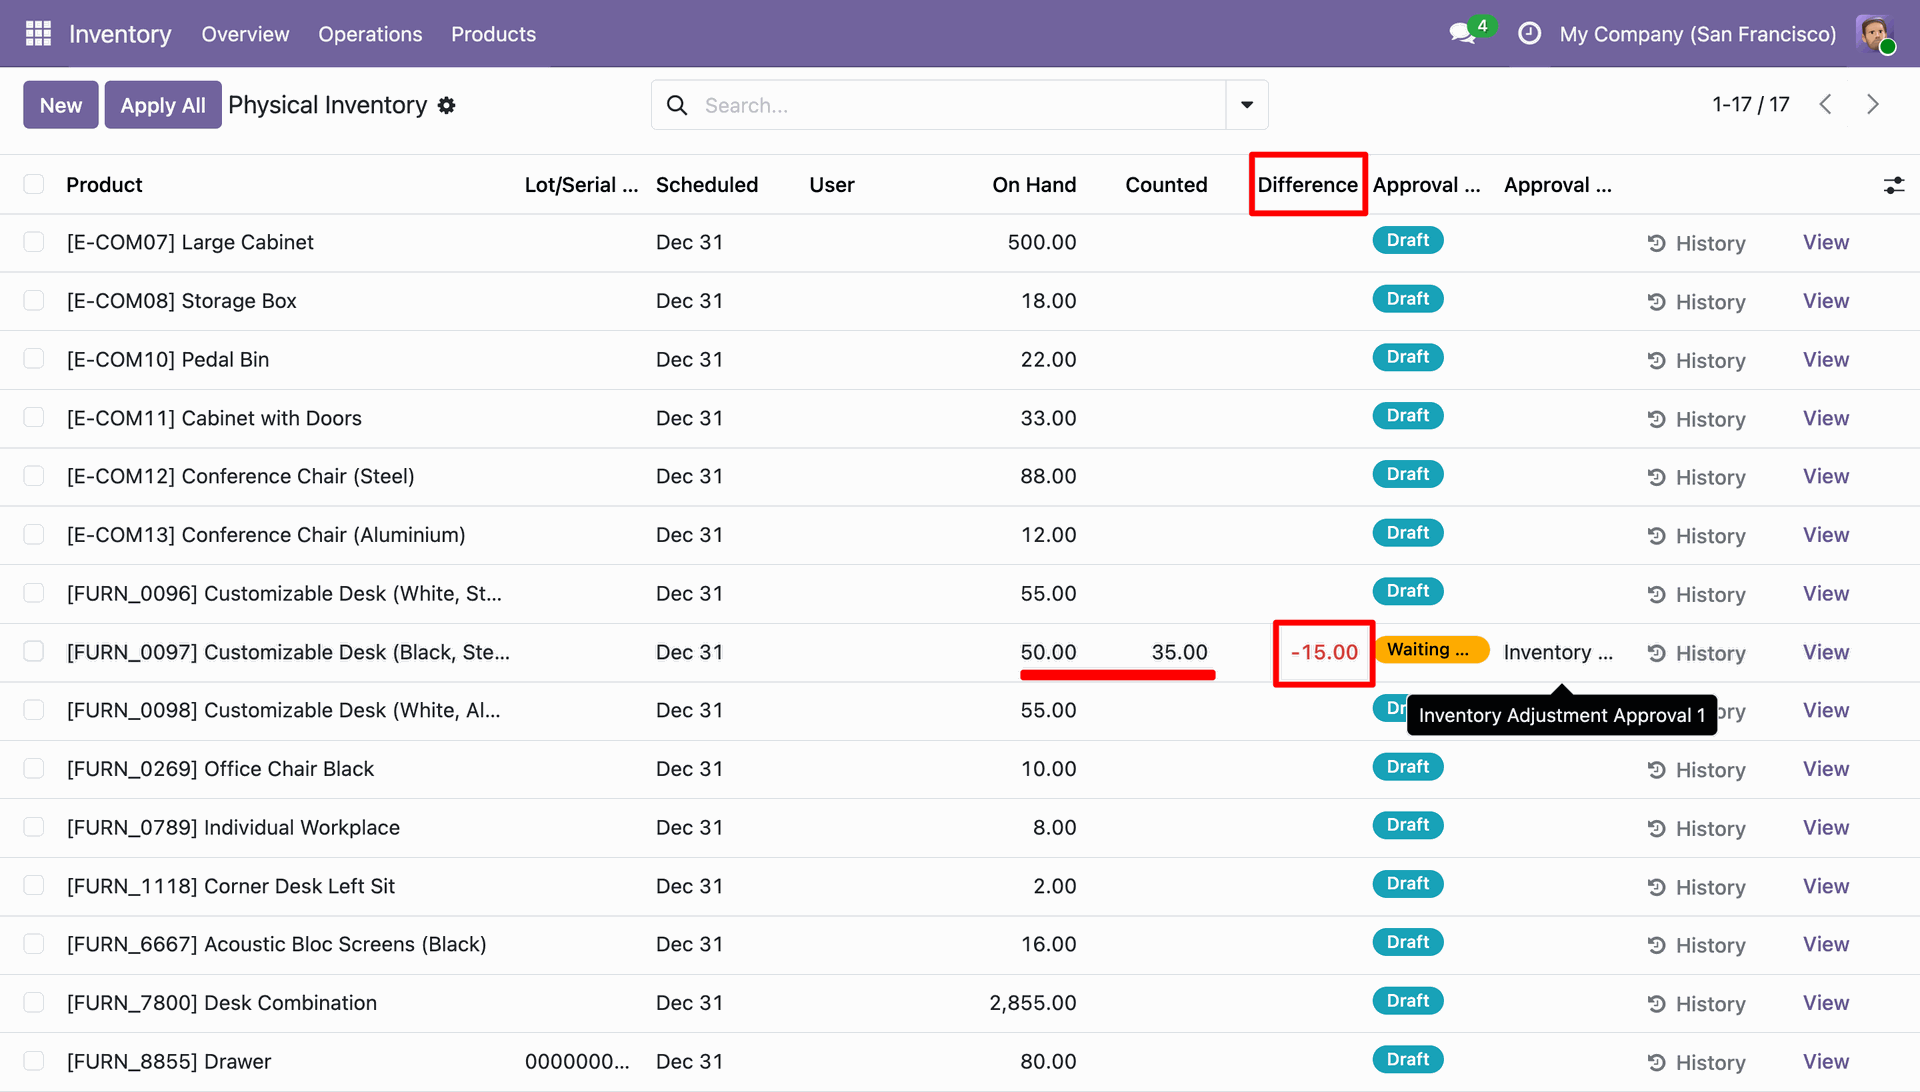Open the Overview menu
Viewport: 1920px width, 1092px height.
(x=245, y=34)
